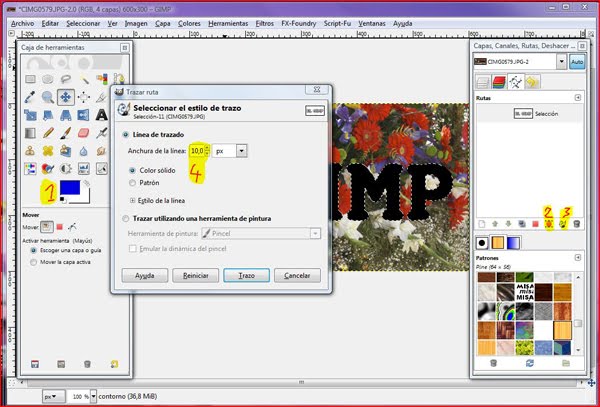This screenshot has width=600, height=407.
Task: Select the Move tool in toolbox
Action: (65, 97)
